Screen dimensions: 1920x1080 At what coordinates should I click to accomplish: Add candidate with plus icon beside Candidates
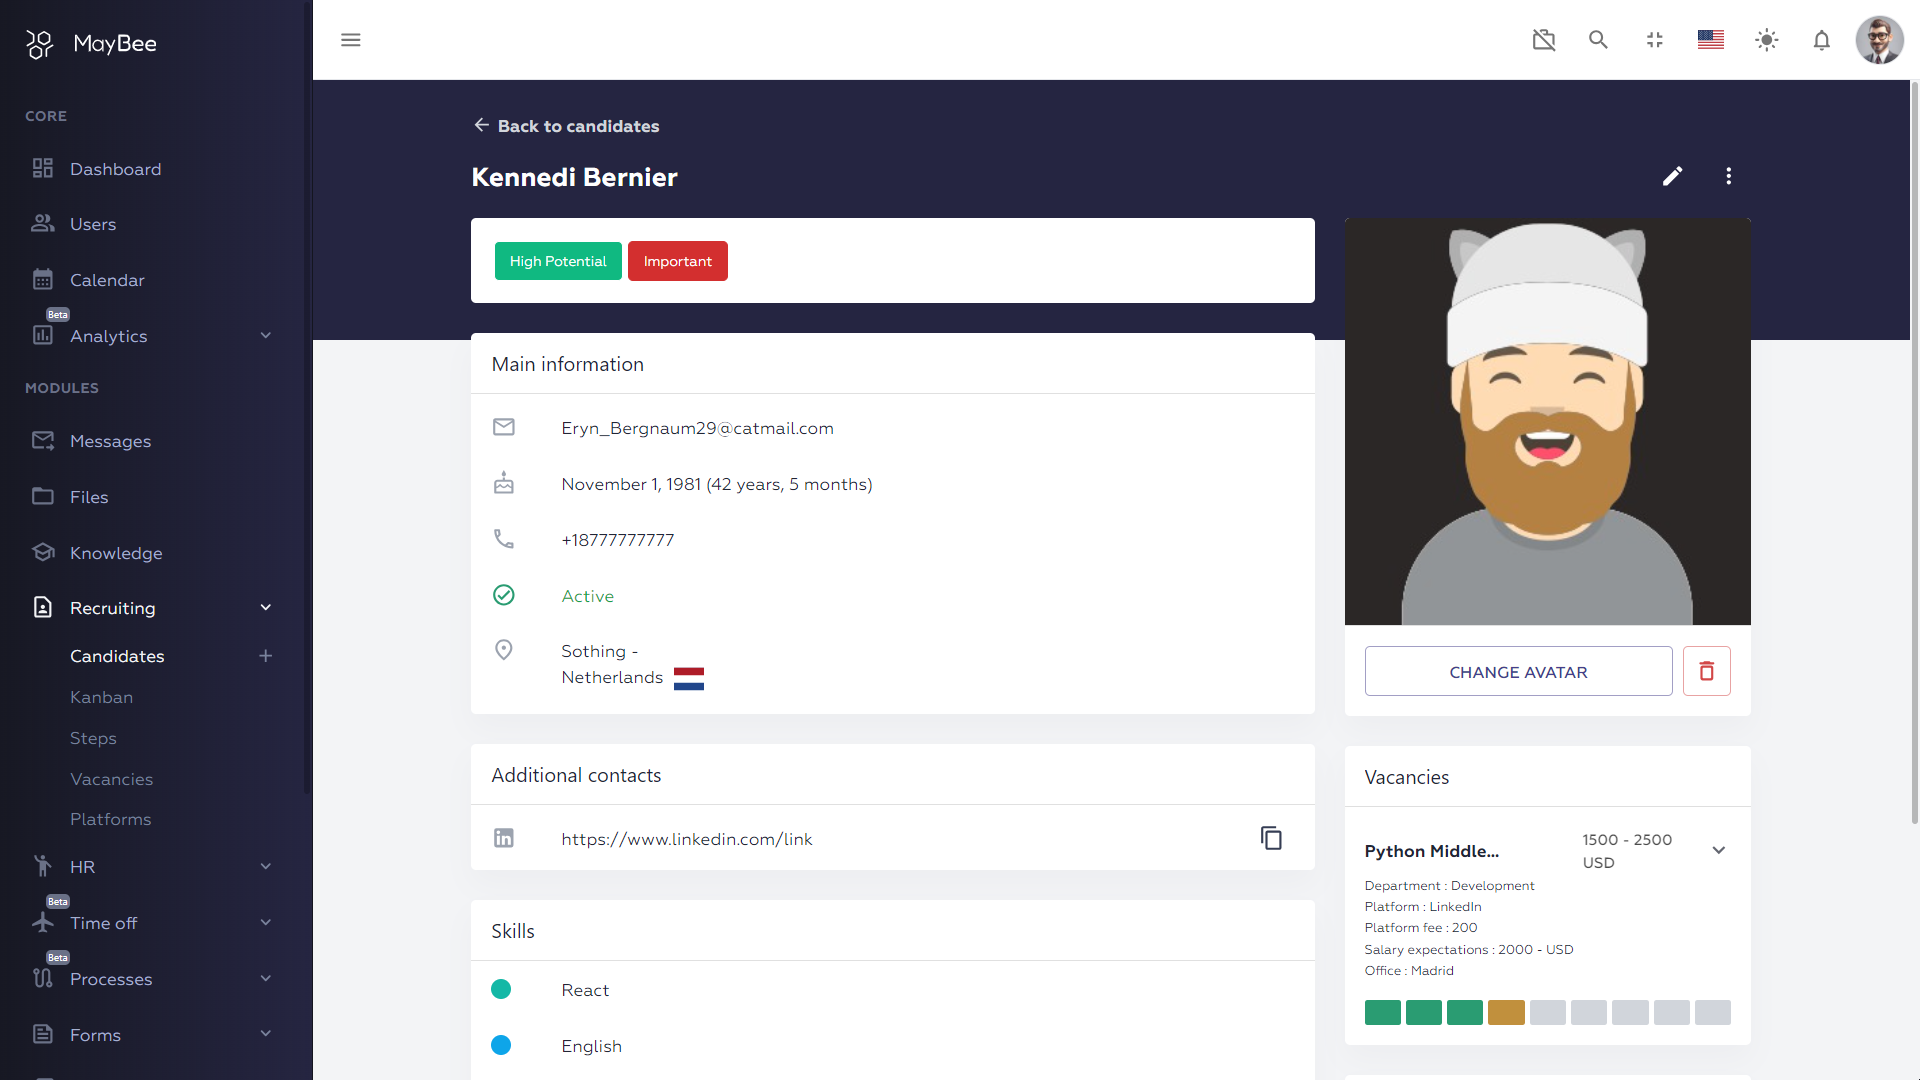point(266,656)
